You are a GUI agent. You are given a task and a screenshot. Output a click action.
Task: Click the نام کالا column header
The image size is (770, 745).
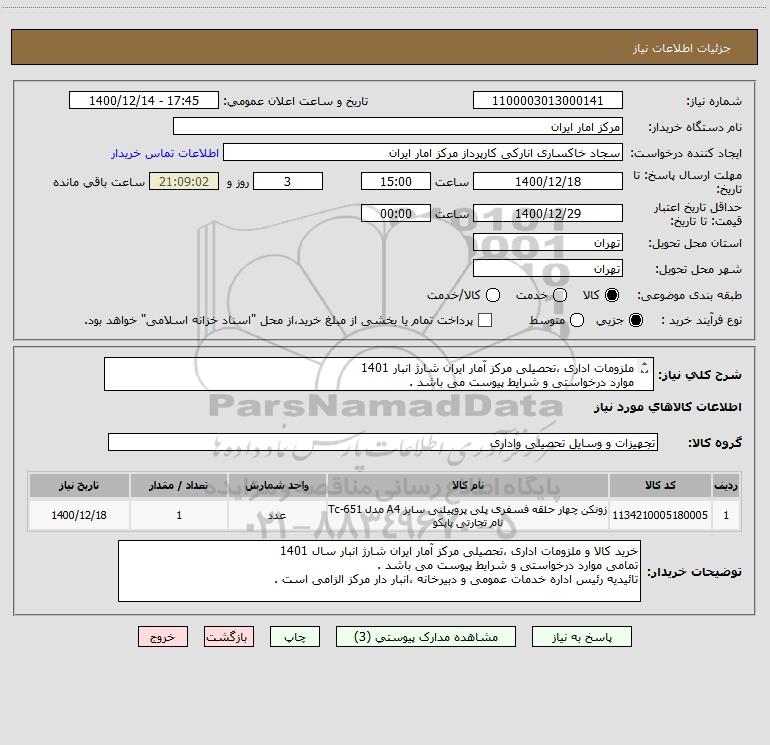point(468,485)
